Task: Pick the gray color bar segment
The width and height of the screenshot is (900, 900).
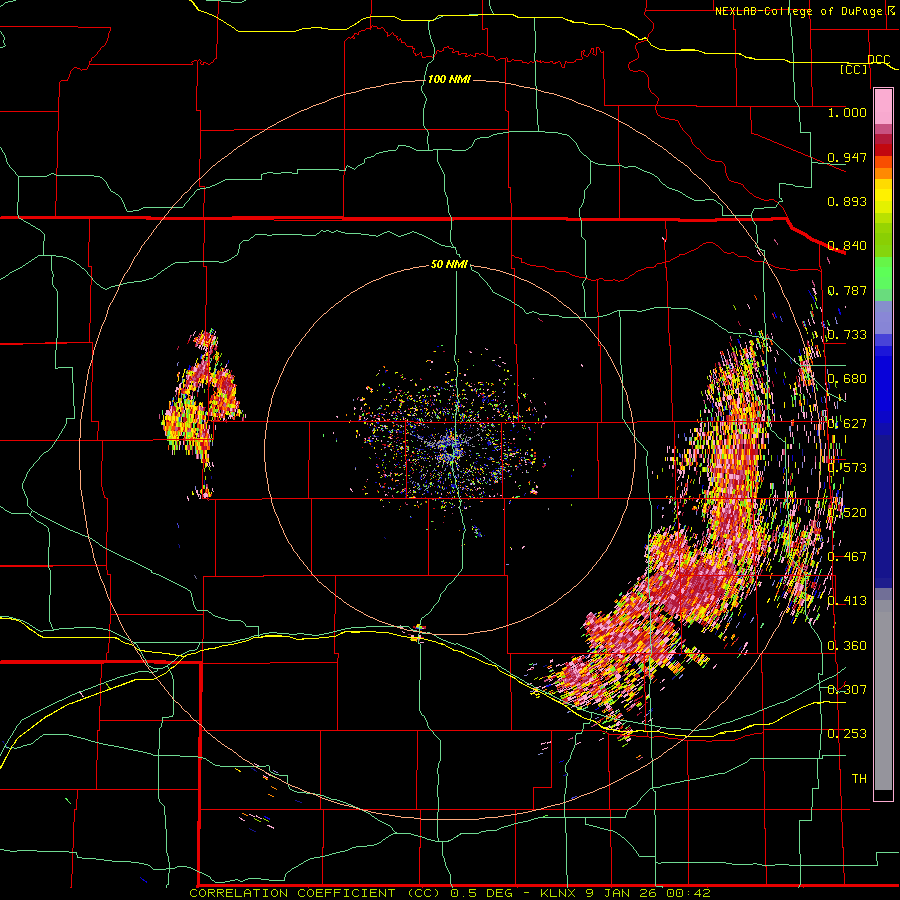Action: tap(883, 695)
